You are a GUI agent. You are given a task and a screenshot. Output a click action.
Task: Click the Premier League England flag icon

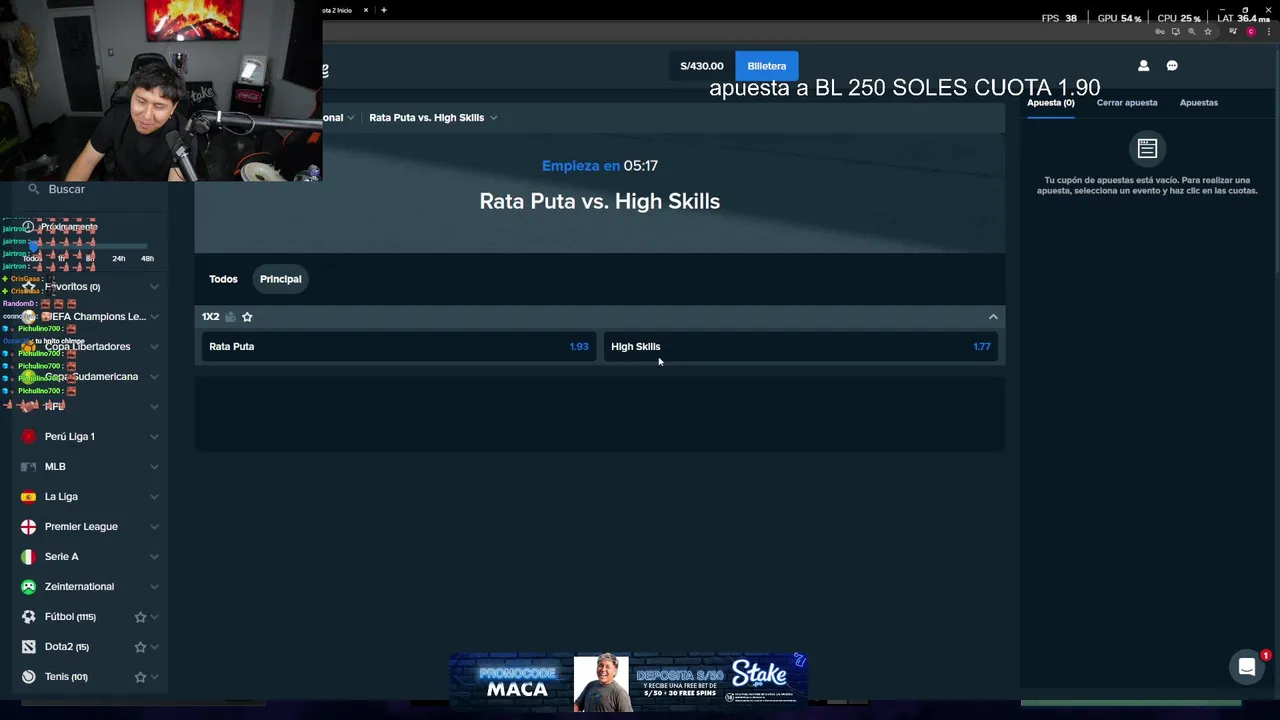point(28,527)
